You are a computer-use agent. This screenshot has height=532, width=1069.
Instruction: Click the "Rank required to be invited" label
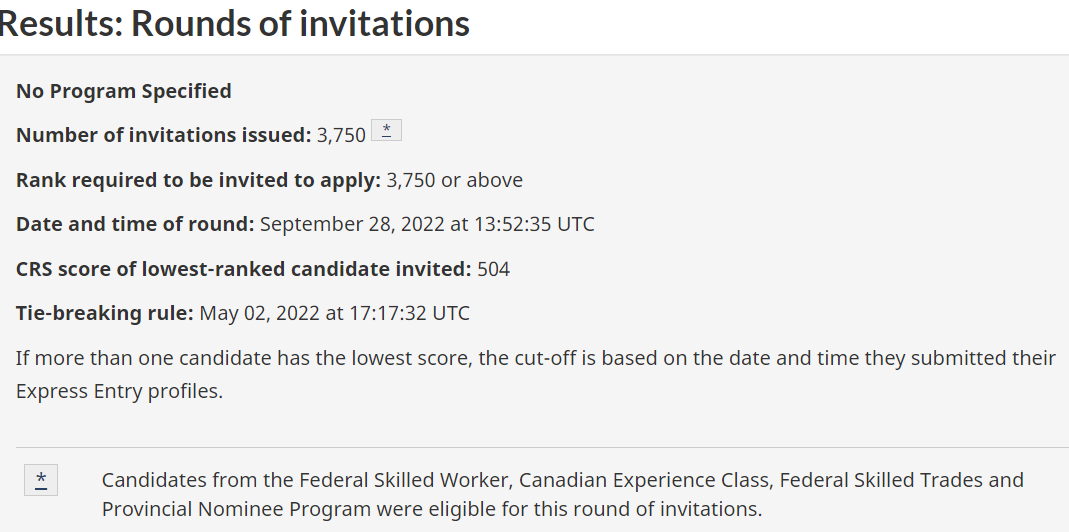(198, 180)
